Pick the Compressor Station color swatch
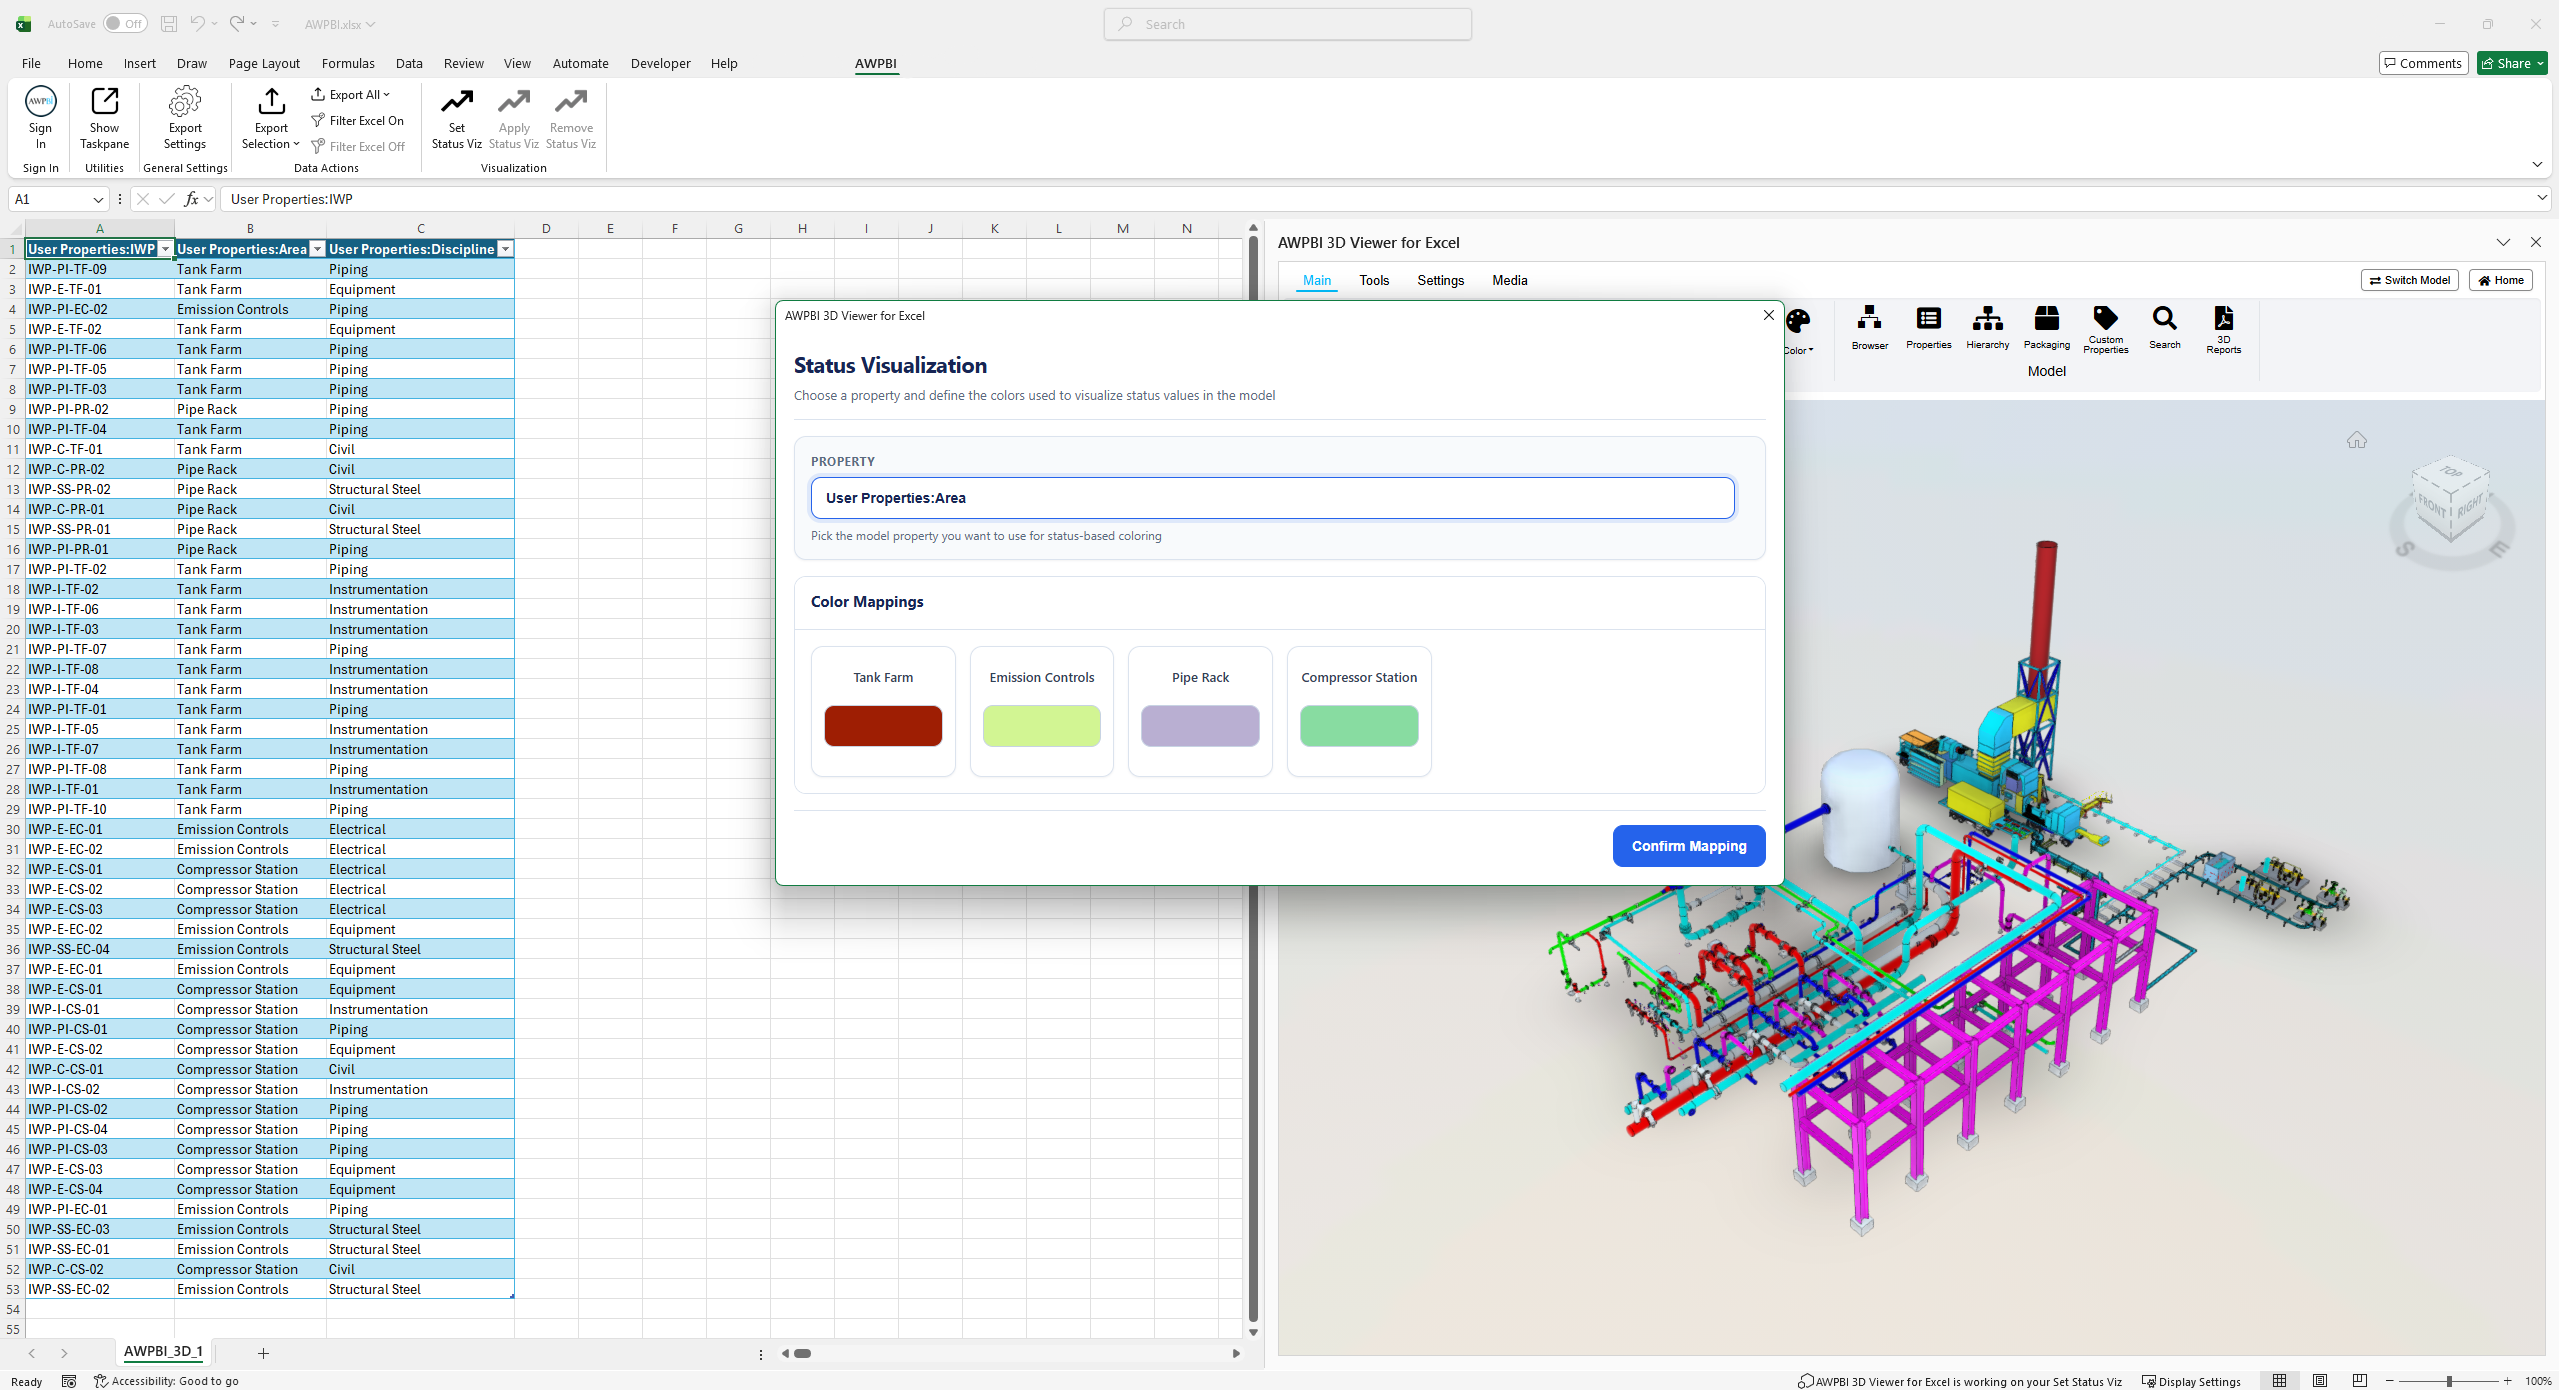Screen dimensions: 2559x1390 1359,726
